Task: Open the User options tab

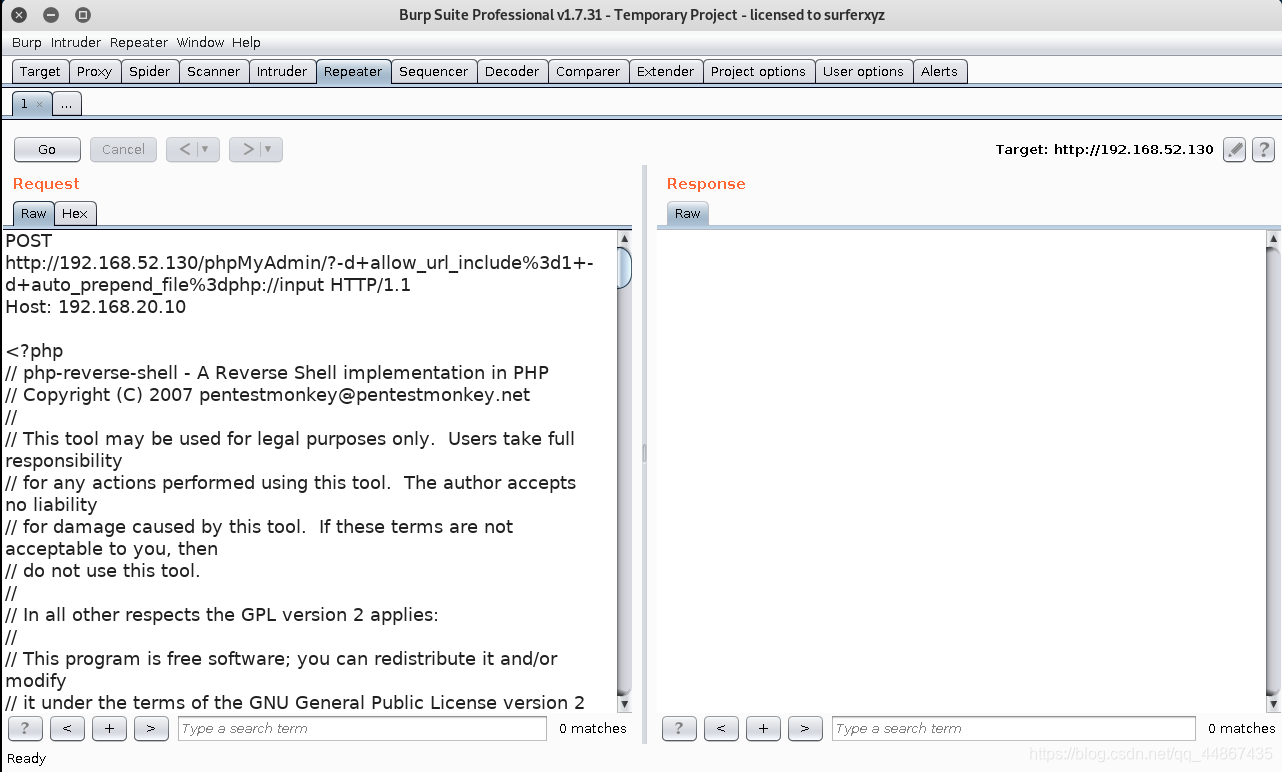Action: coord(863,71)
